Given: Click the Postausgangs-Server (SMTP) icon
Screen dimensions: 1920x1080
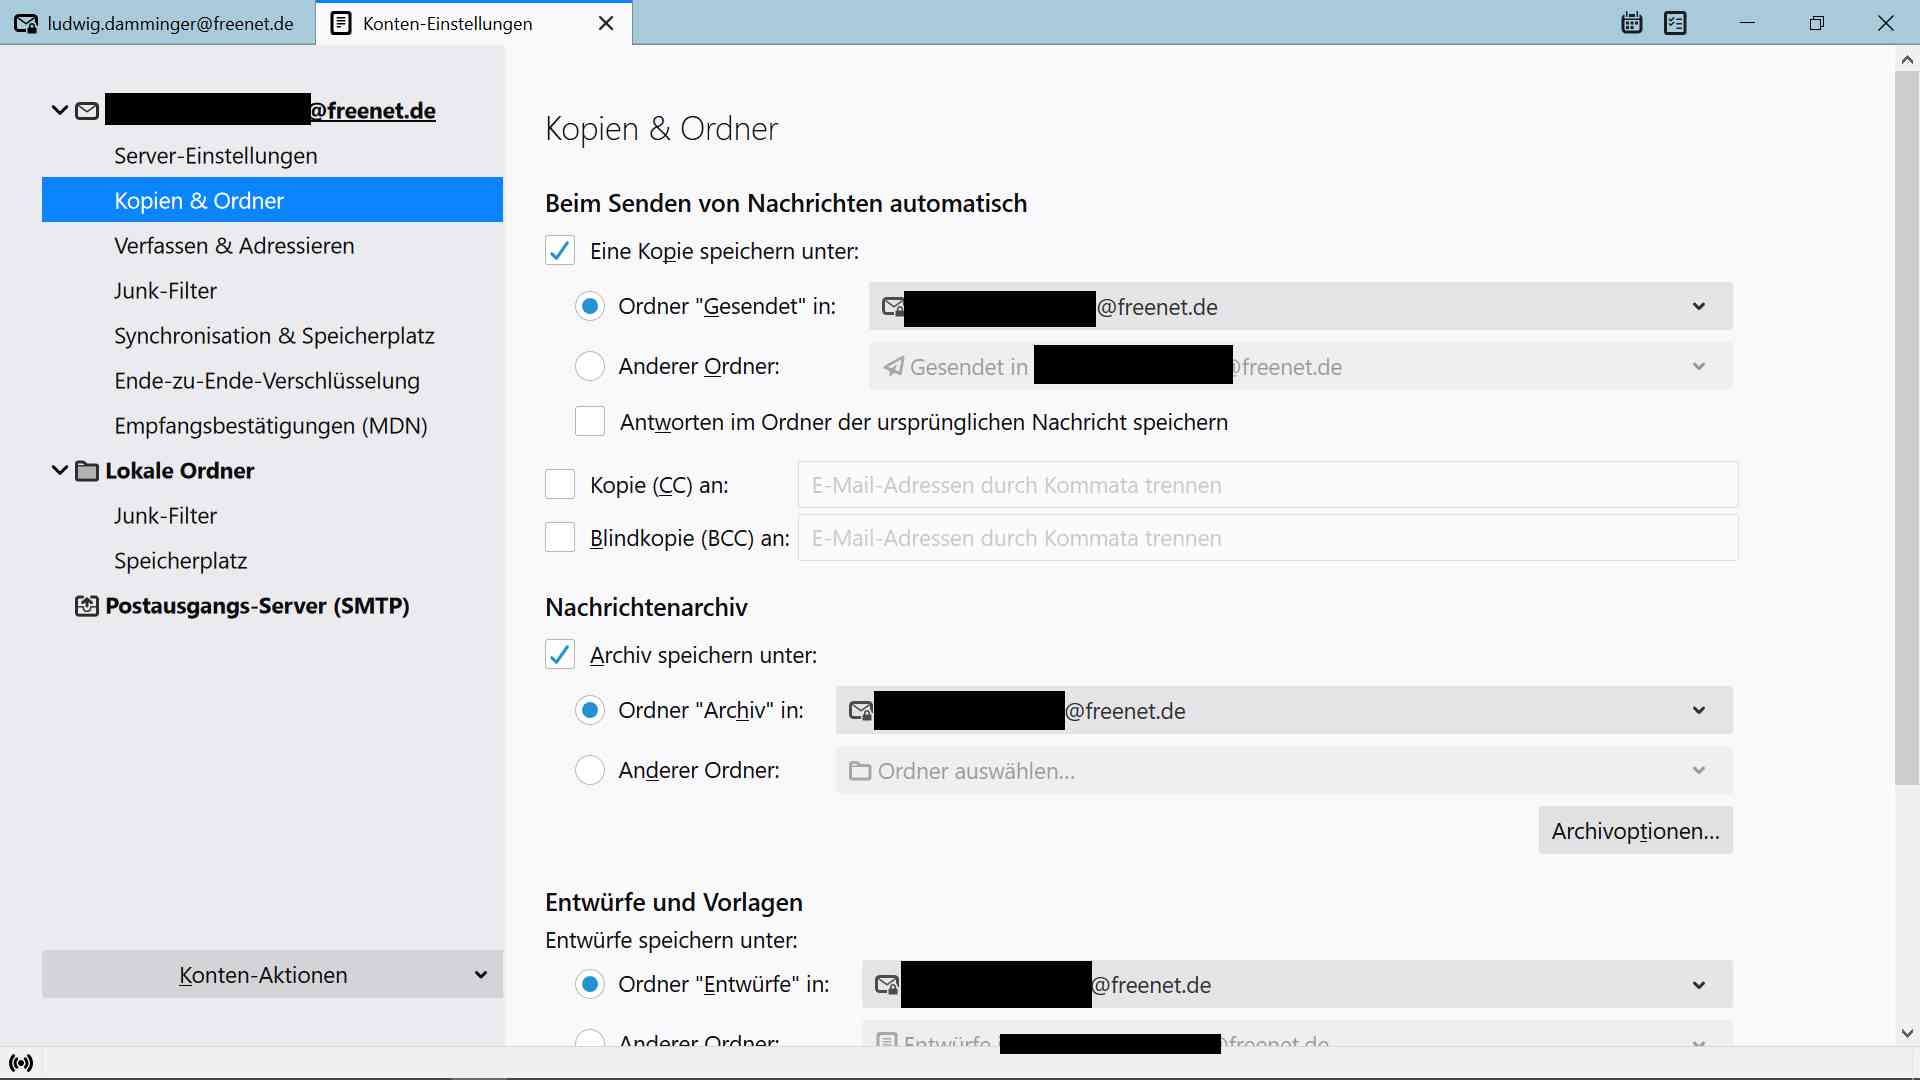Looking at the screenshot, I should (x=87, y=606).
